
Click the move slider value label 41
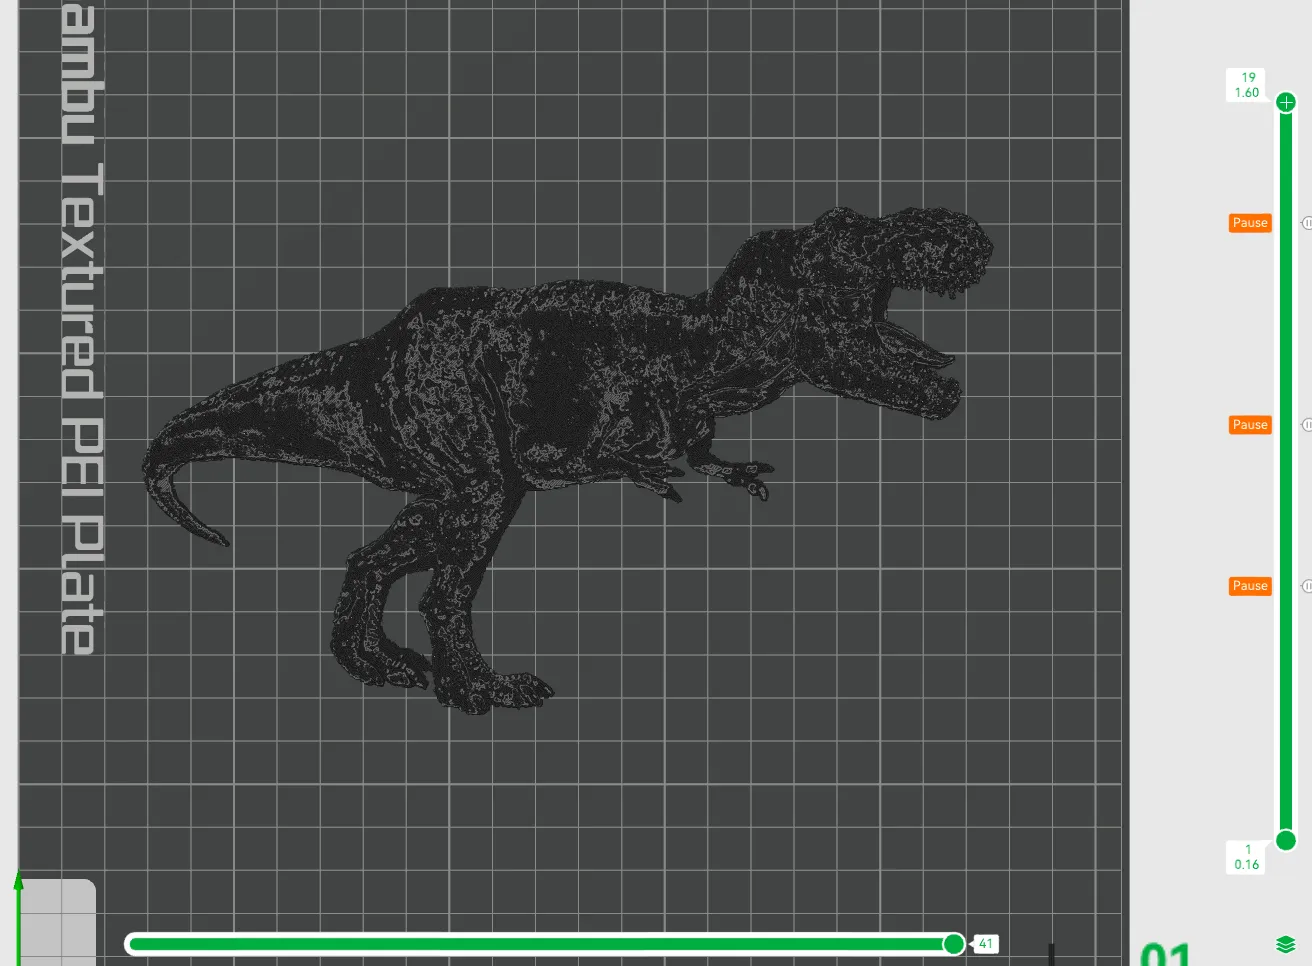pos(986,944)
